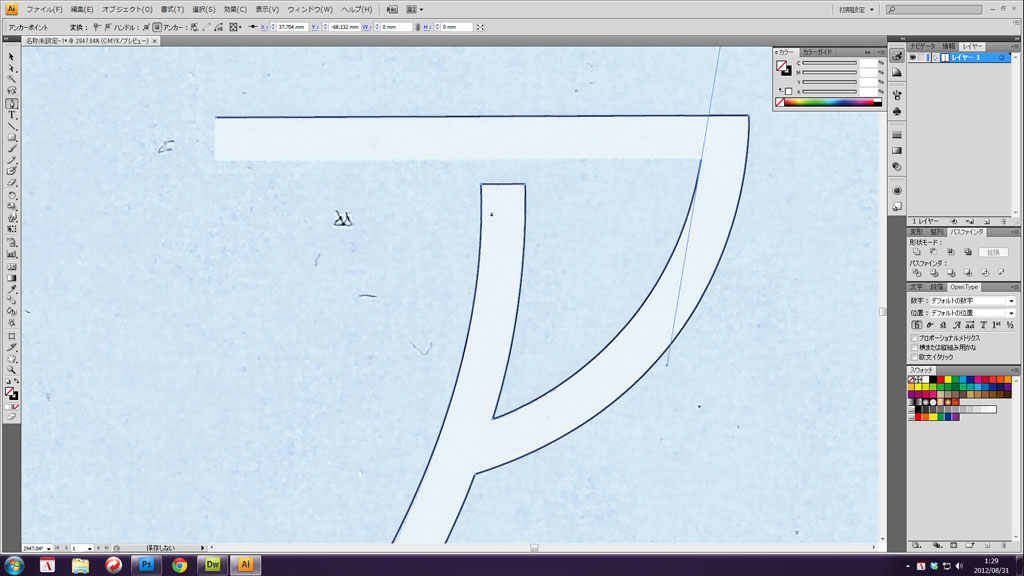Screen dimensions: 1024x576
Task: Select the Magic Wand tool
Action: (x=12, y=80)
